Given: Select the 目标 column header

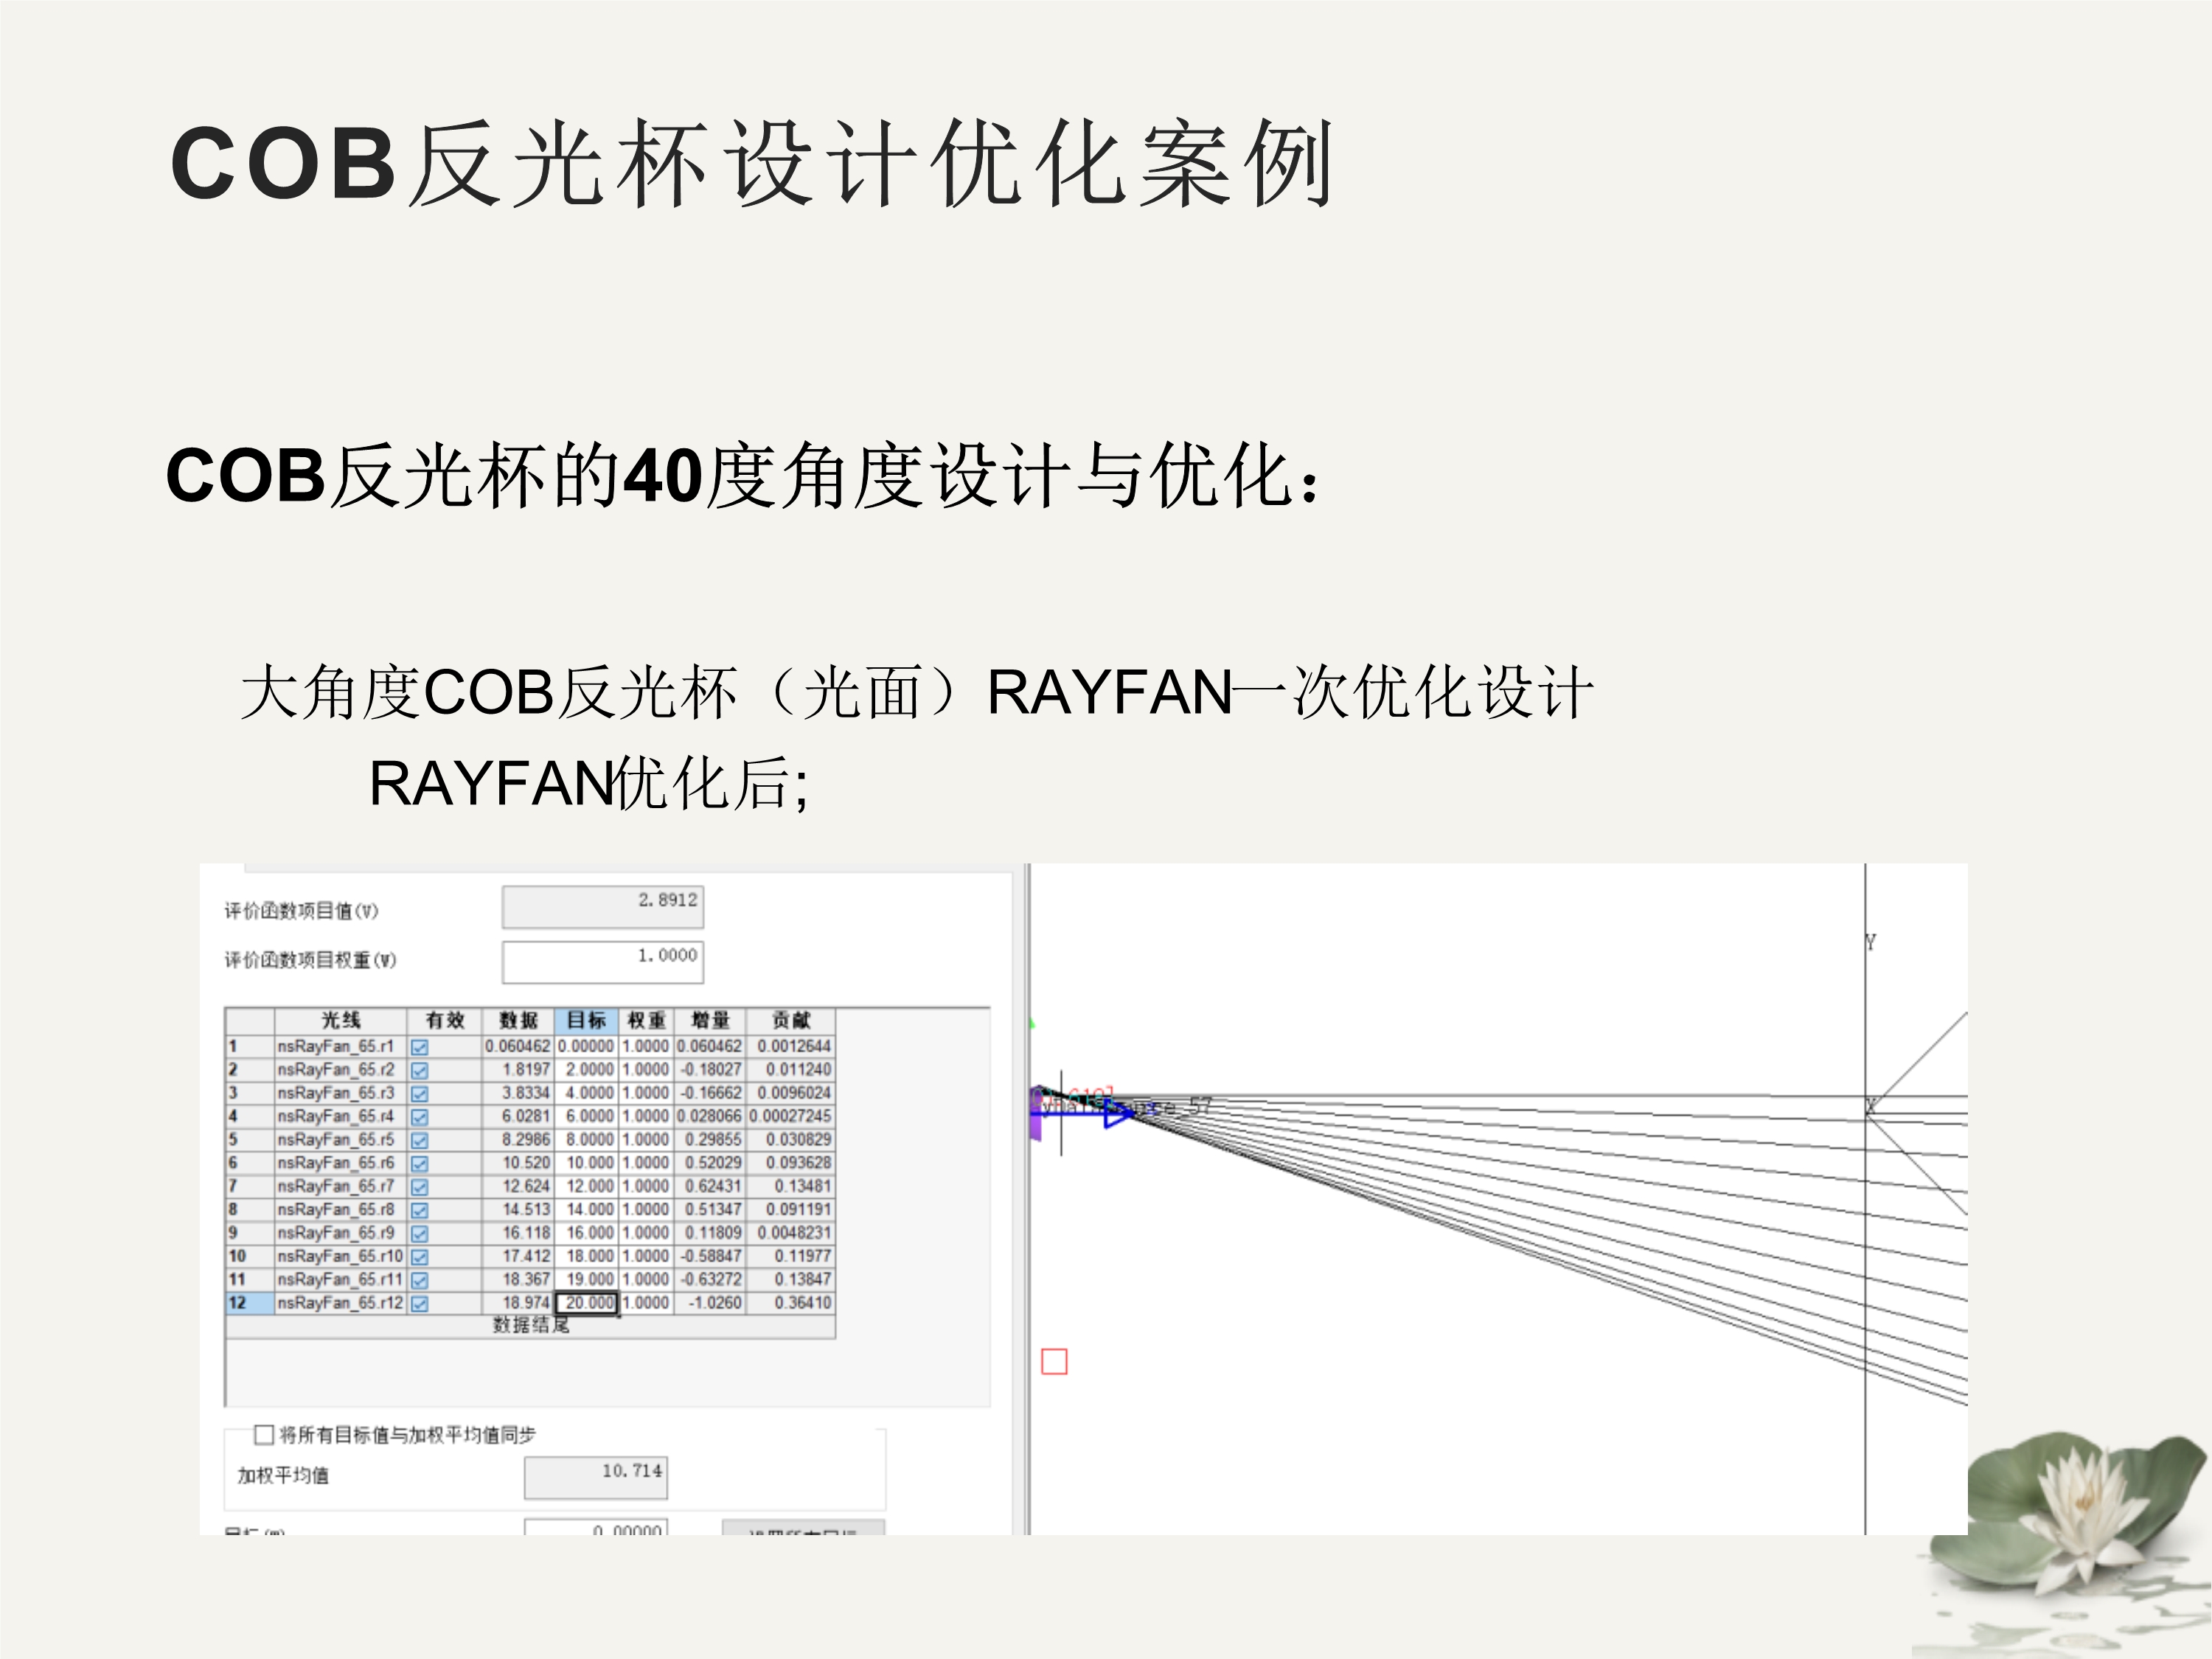Looking at the screenshot, I should [586, 1020].
